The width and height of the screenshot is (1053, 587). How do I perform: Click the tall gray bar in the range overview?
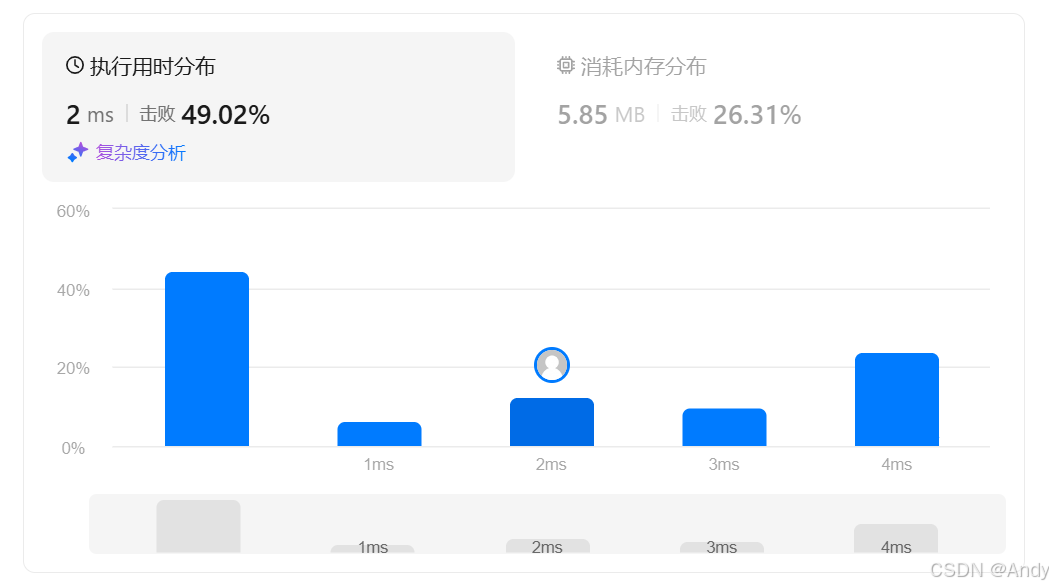(x=198, y=526)
